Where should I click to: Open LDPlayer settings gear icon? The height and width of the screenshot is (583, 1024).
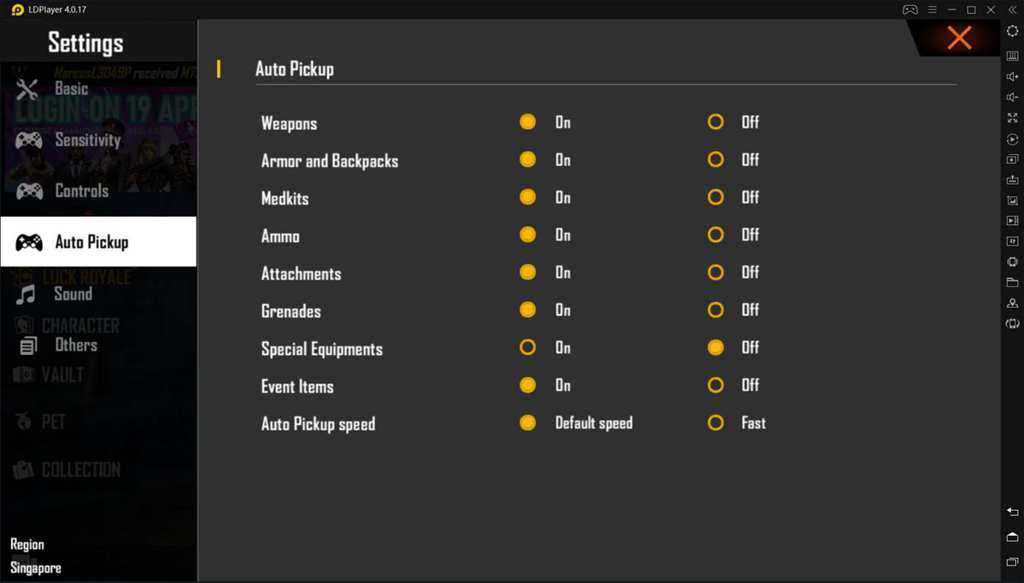tap(1011, 32)
